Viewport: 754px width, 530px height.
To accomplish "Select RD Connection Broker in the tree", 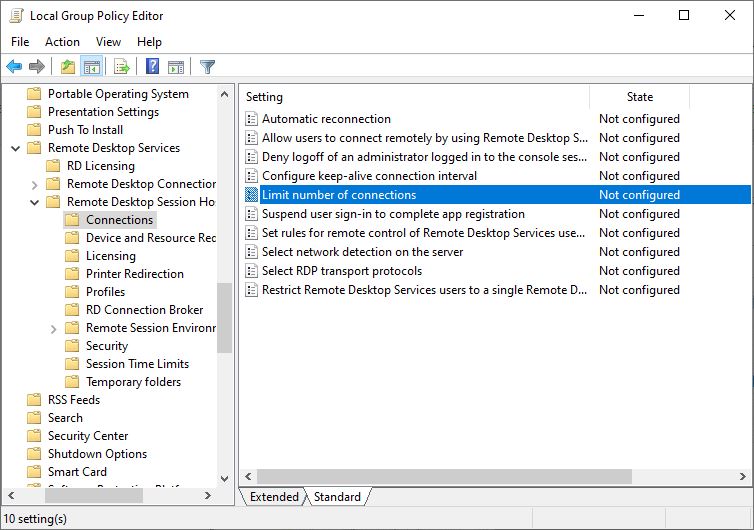I will [144, 310].
